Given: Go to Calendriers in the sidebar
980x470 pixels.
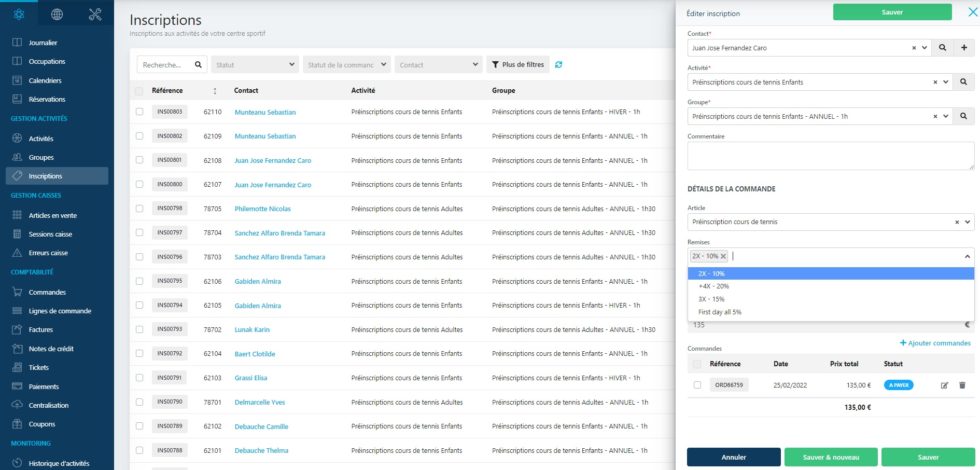Looking at the screenshot, I should click(x=45, y=80).
